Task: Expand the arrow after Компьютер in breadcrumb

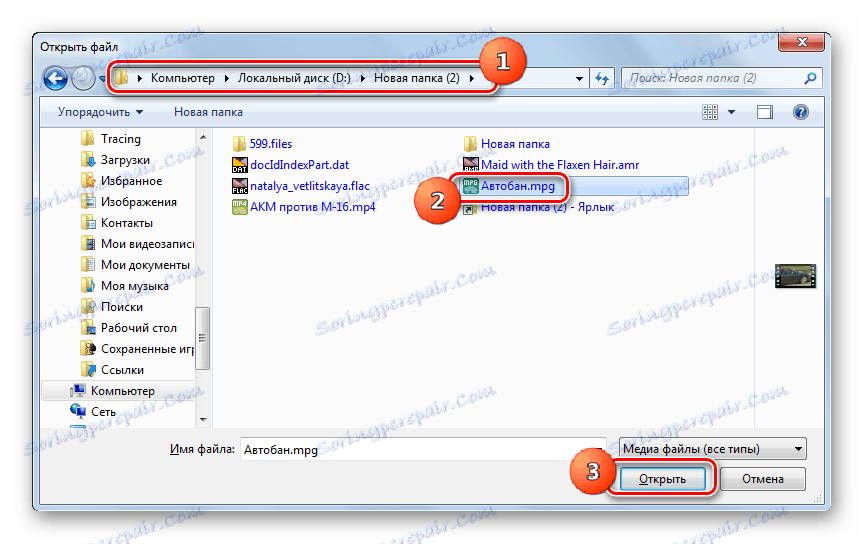Action: click(x=226, y=78)
